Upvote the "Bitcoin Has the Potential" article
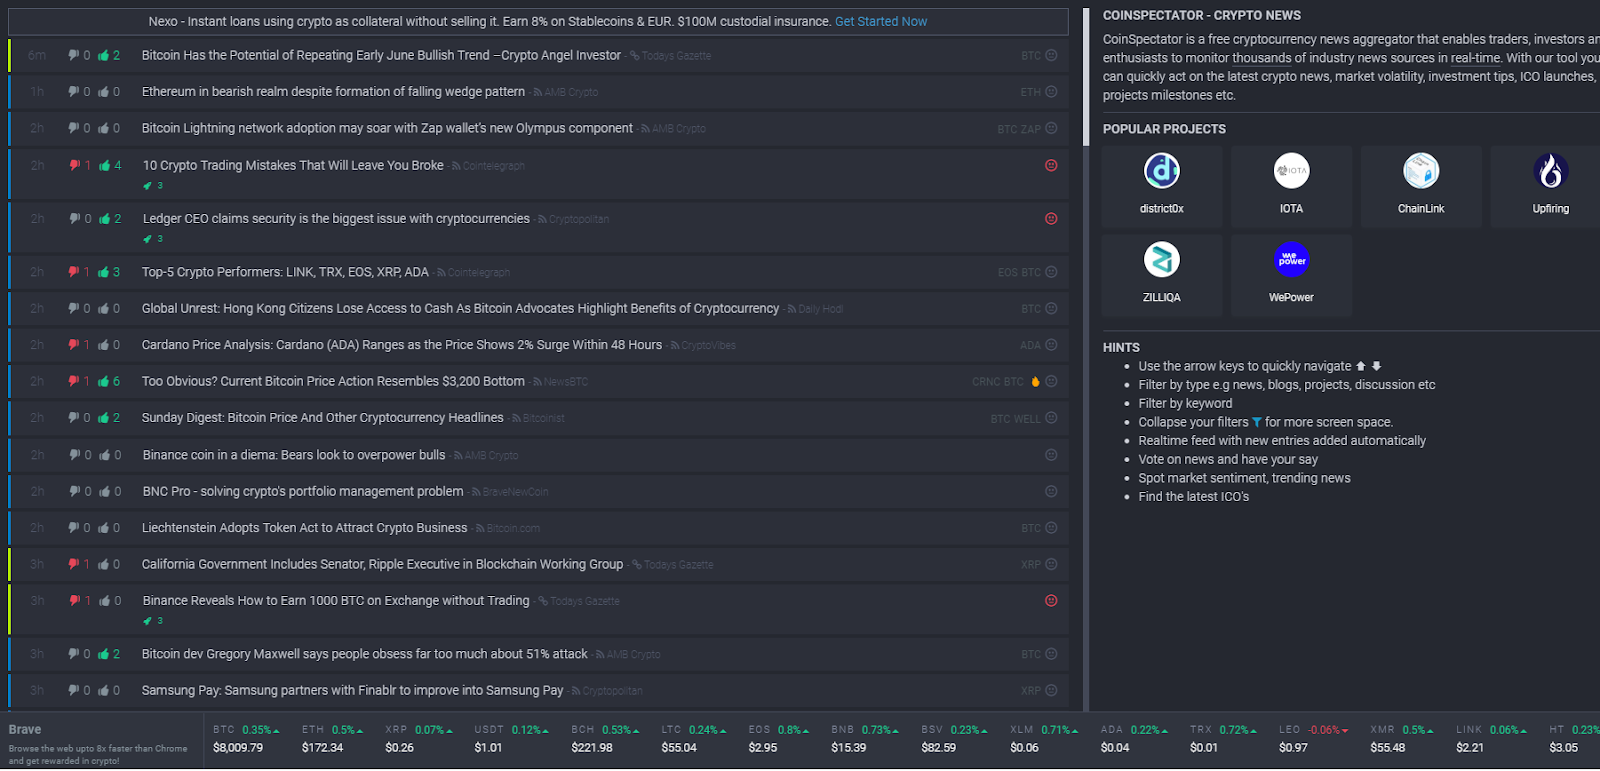This screenshot has height=771, width=1600. [x=104, y=56]
